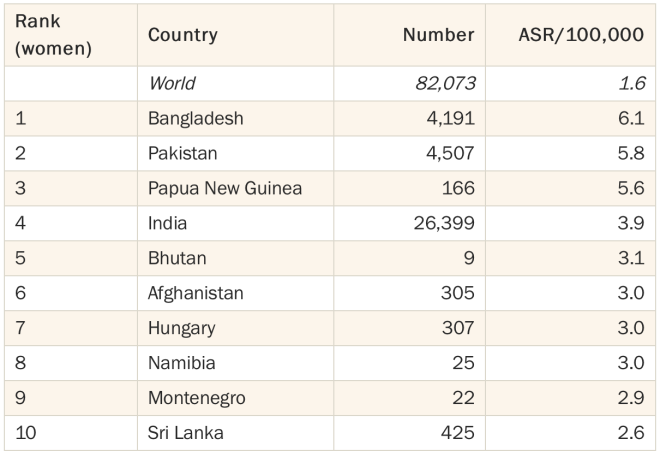
Task: Click the Number column header
Action: tap(438, 35)
